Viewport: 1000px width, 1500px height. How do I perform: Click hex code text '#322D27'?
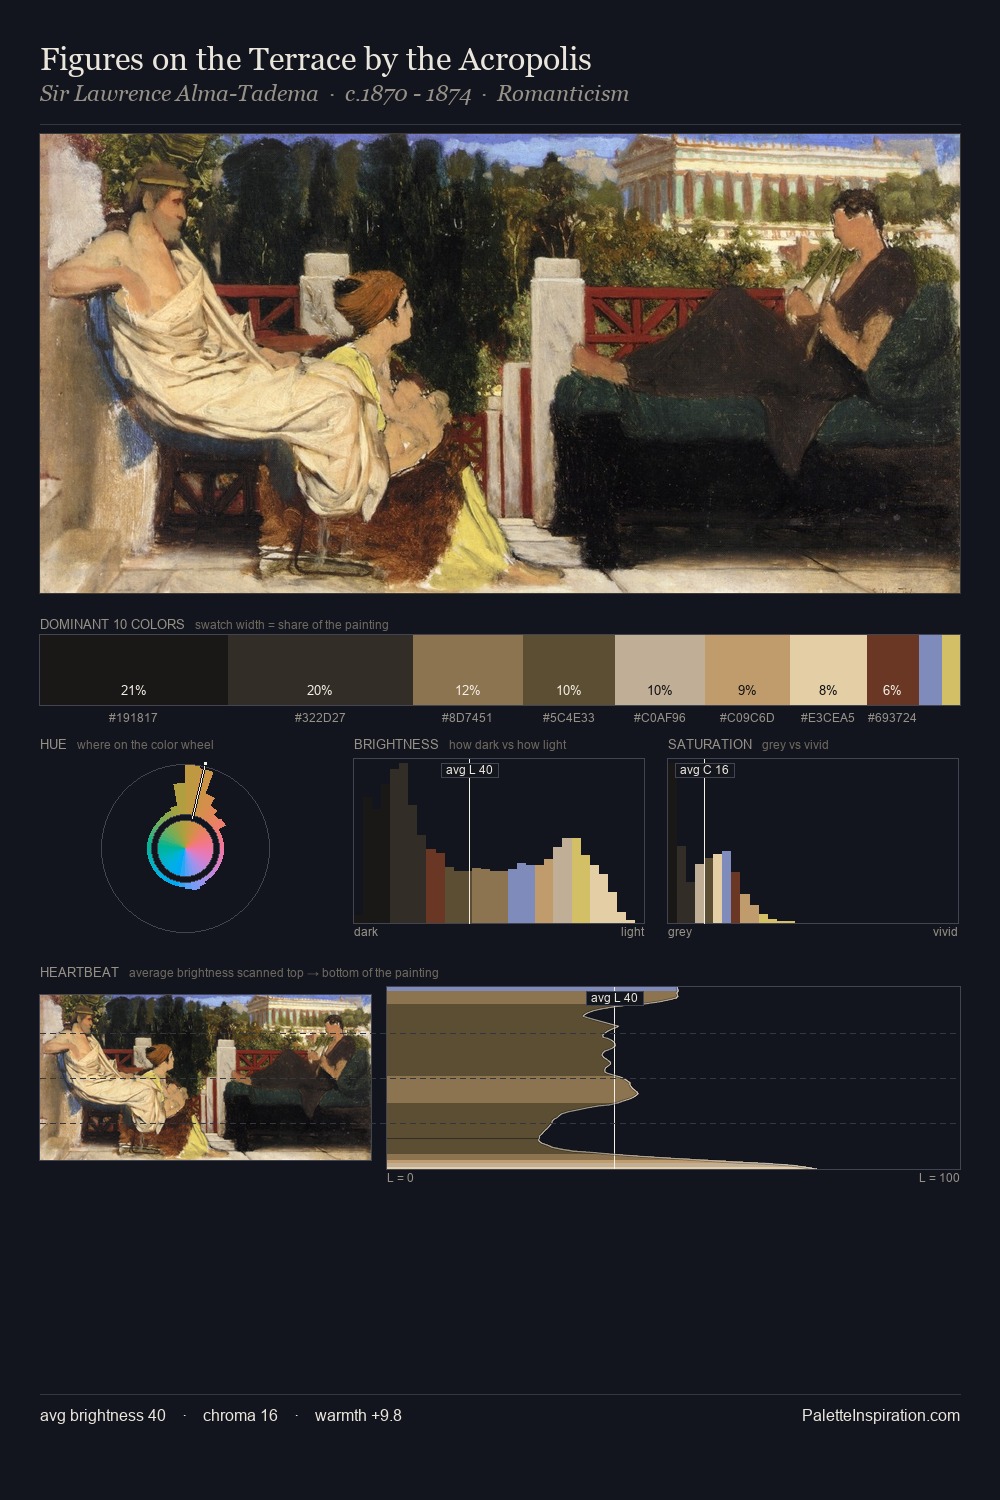pyautogui.click(x=320, y=718)
